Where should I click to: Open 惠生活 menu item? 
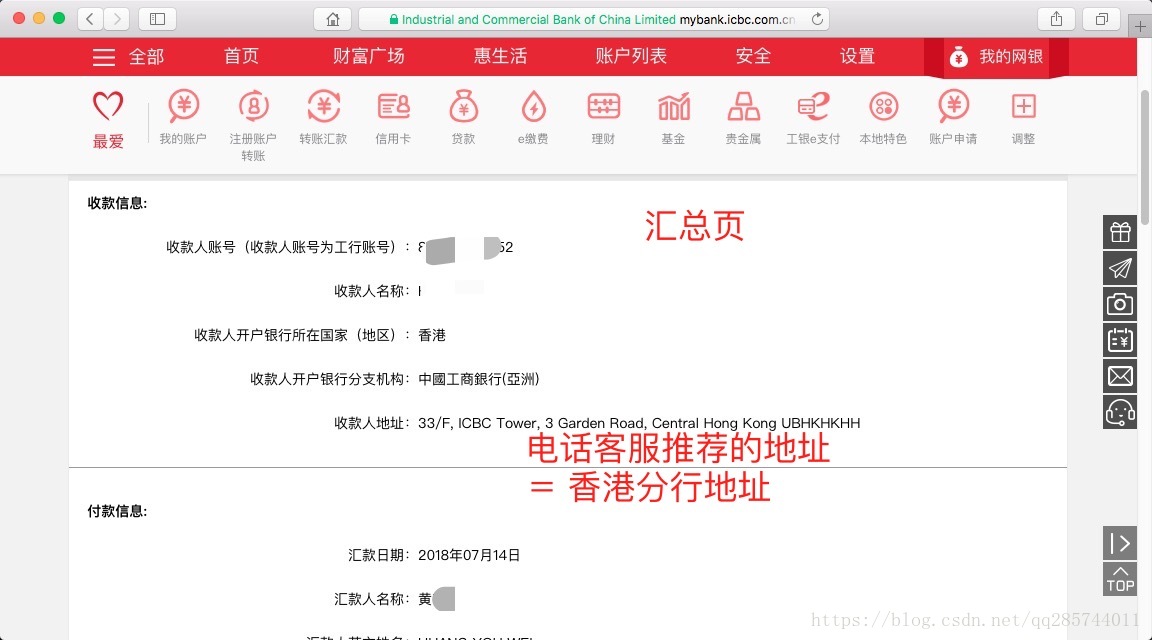point(500,57)
